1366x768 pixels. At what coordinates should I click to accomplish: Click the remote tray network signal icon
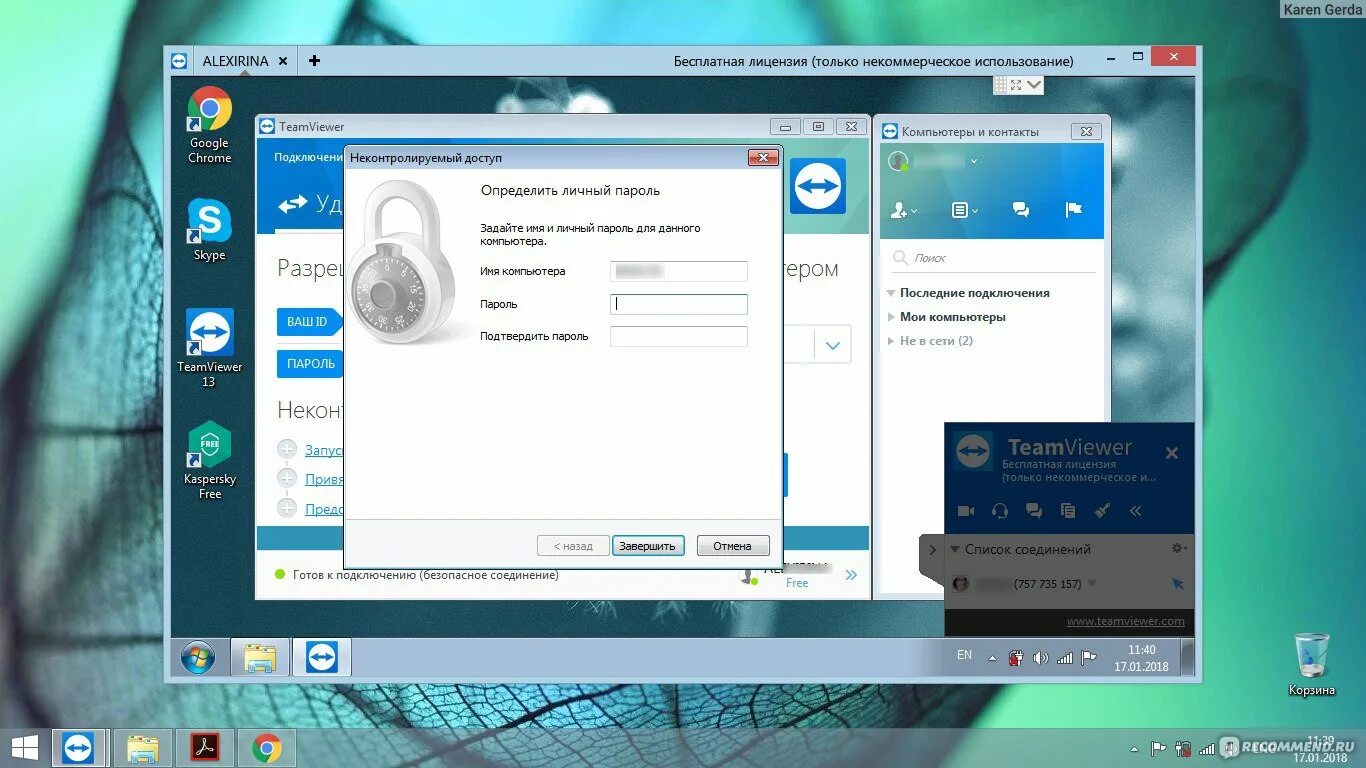(x=1065, y=658)
